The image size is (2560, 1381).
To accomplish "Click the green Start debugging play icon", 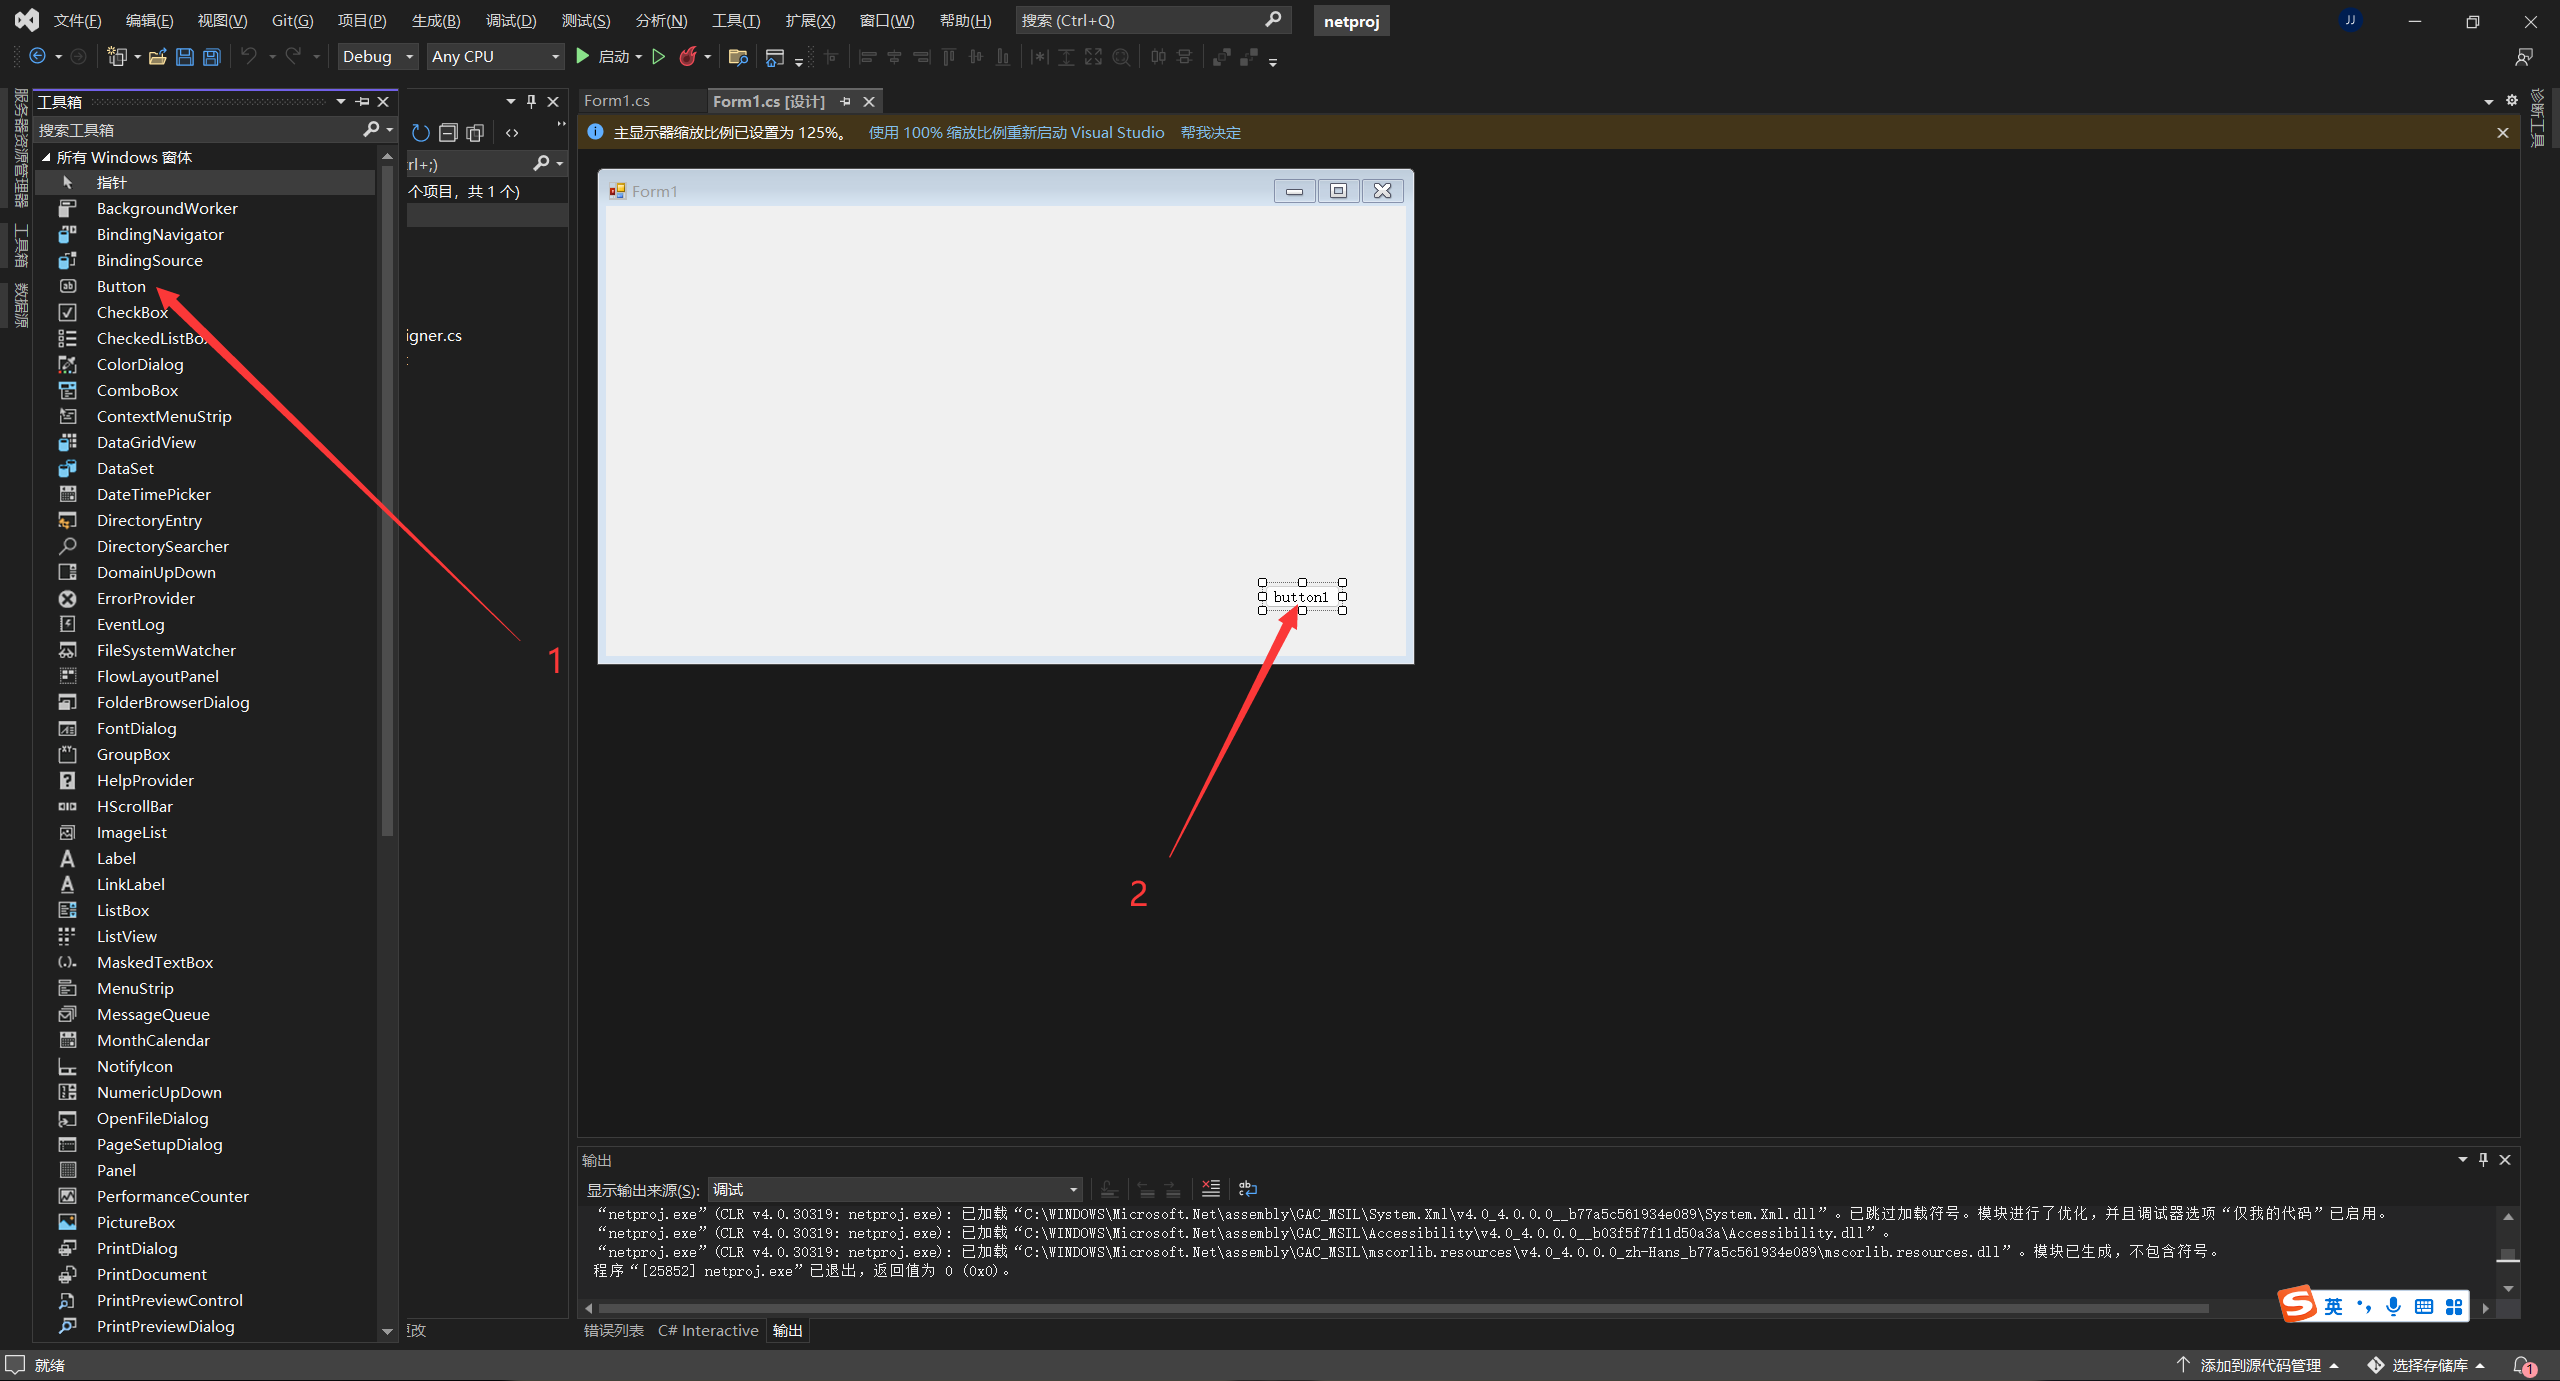I will coord(583,57).
